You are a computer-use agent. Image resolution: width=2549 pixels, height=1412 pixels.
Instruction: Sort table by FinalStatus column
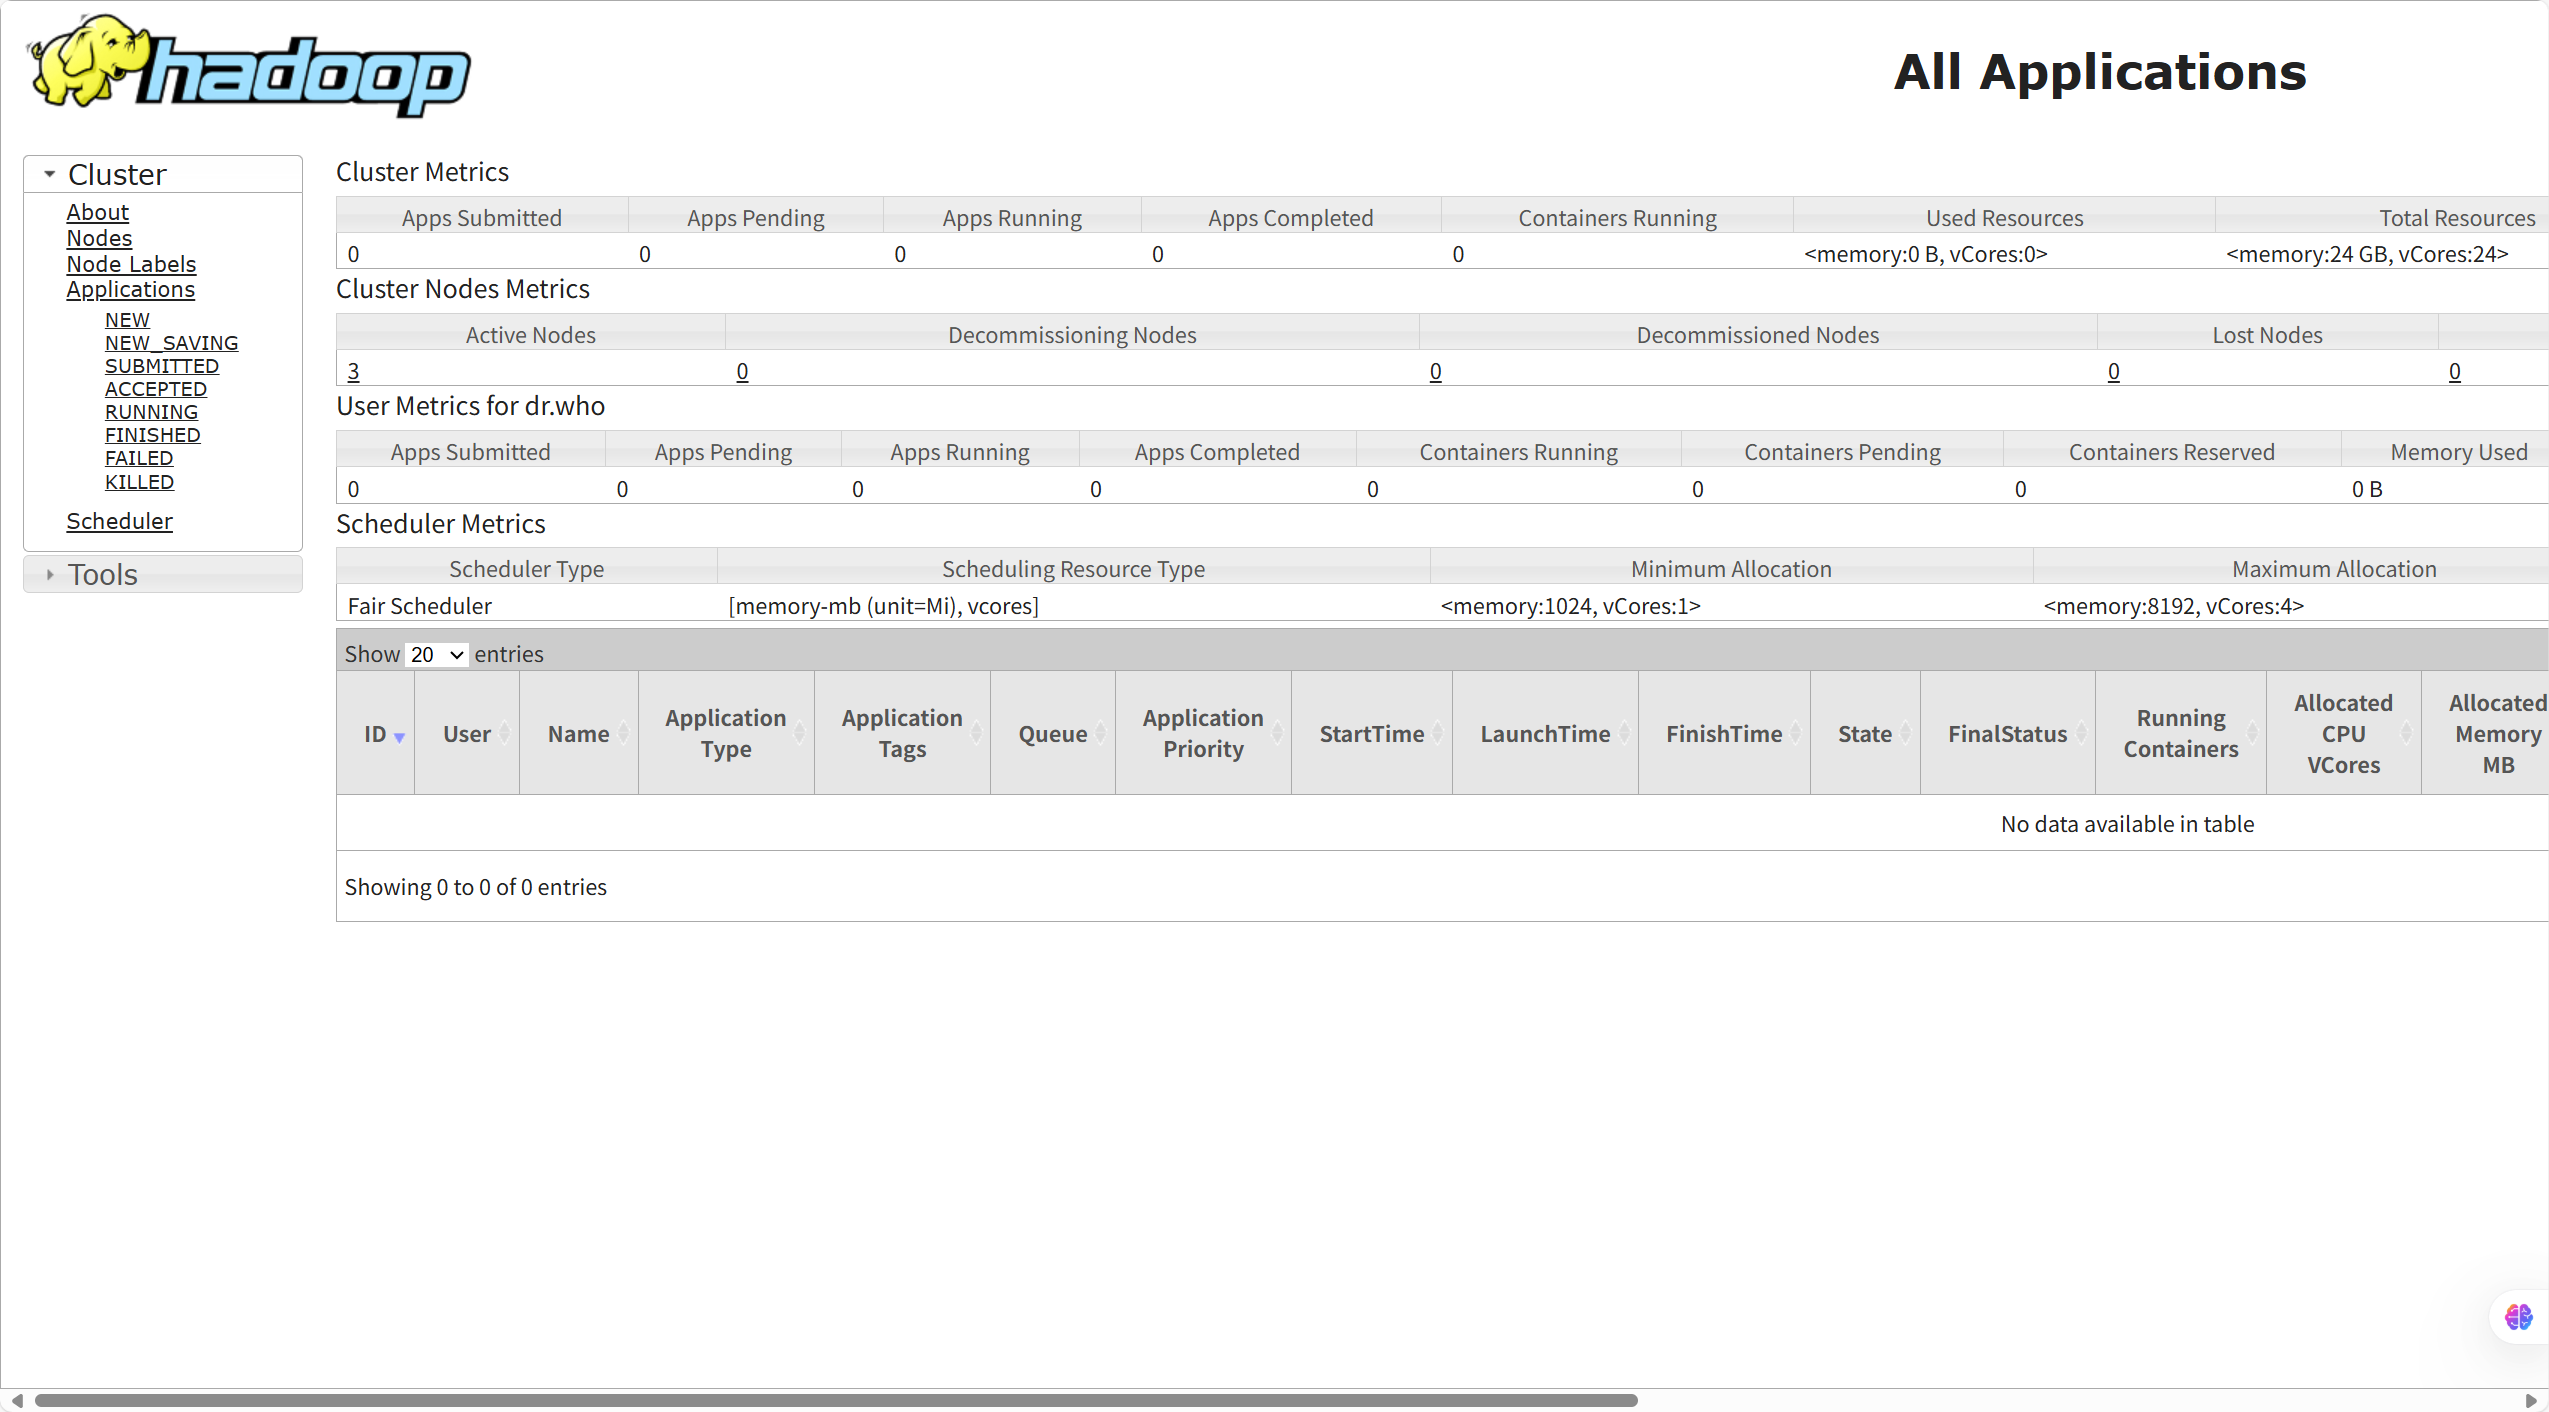(x=2007, y=733)
